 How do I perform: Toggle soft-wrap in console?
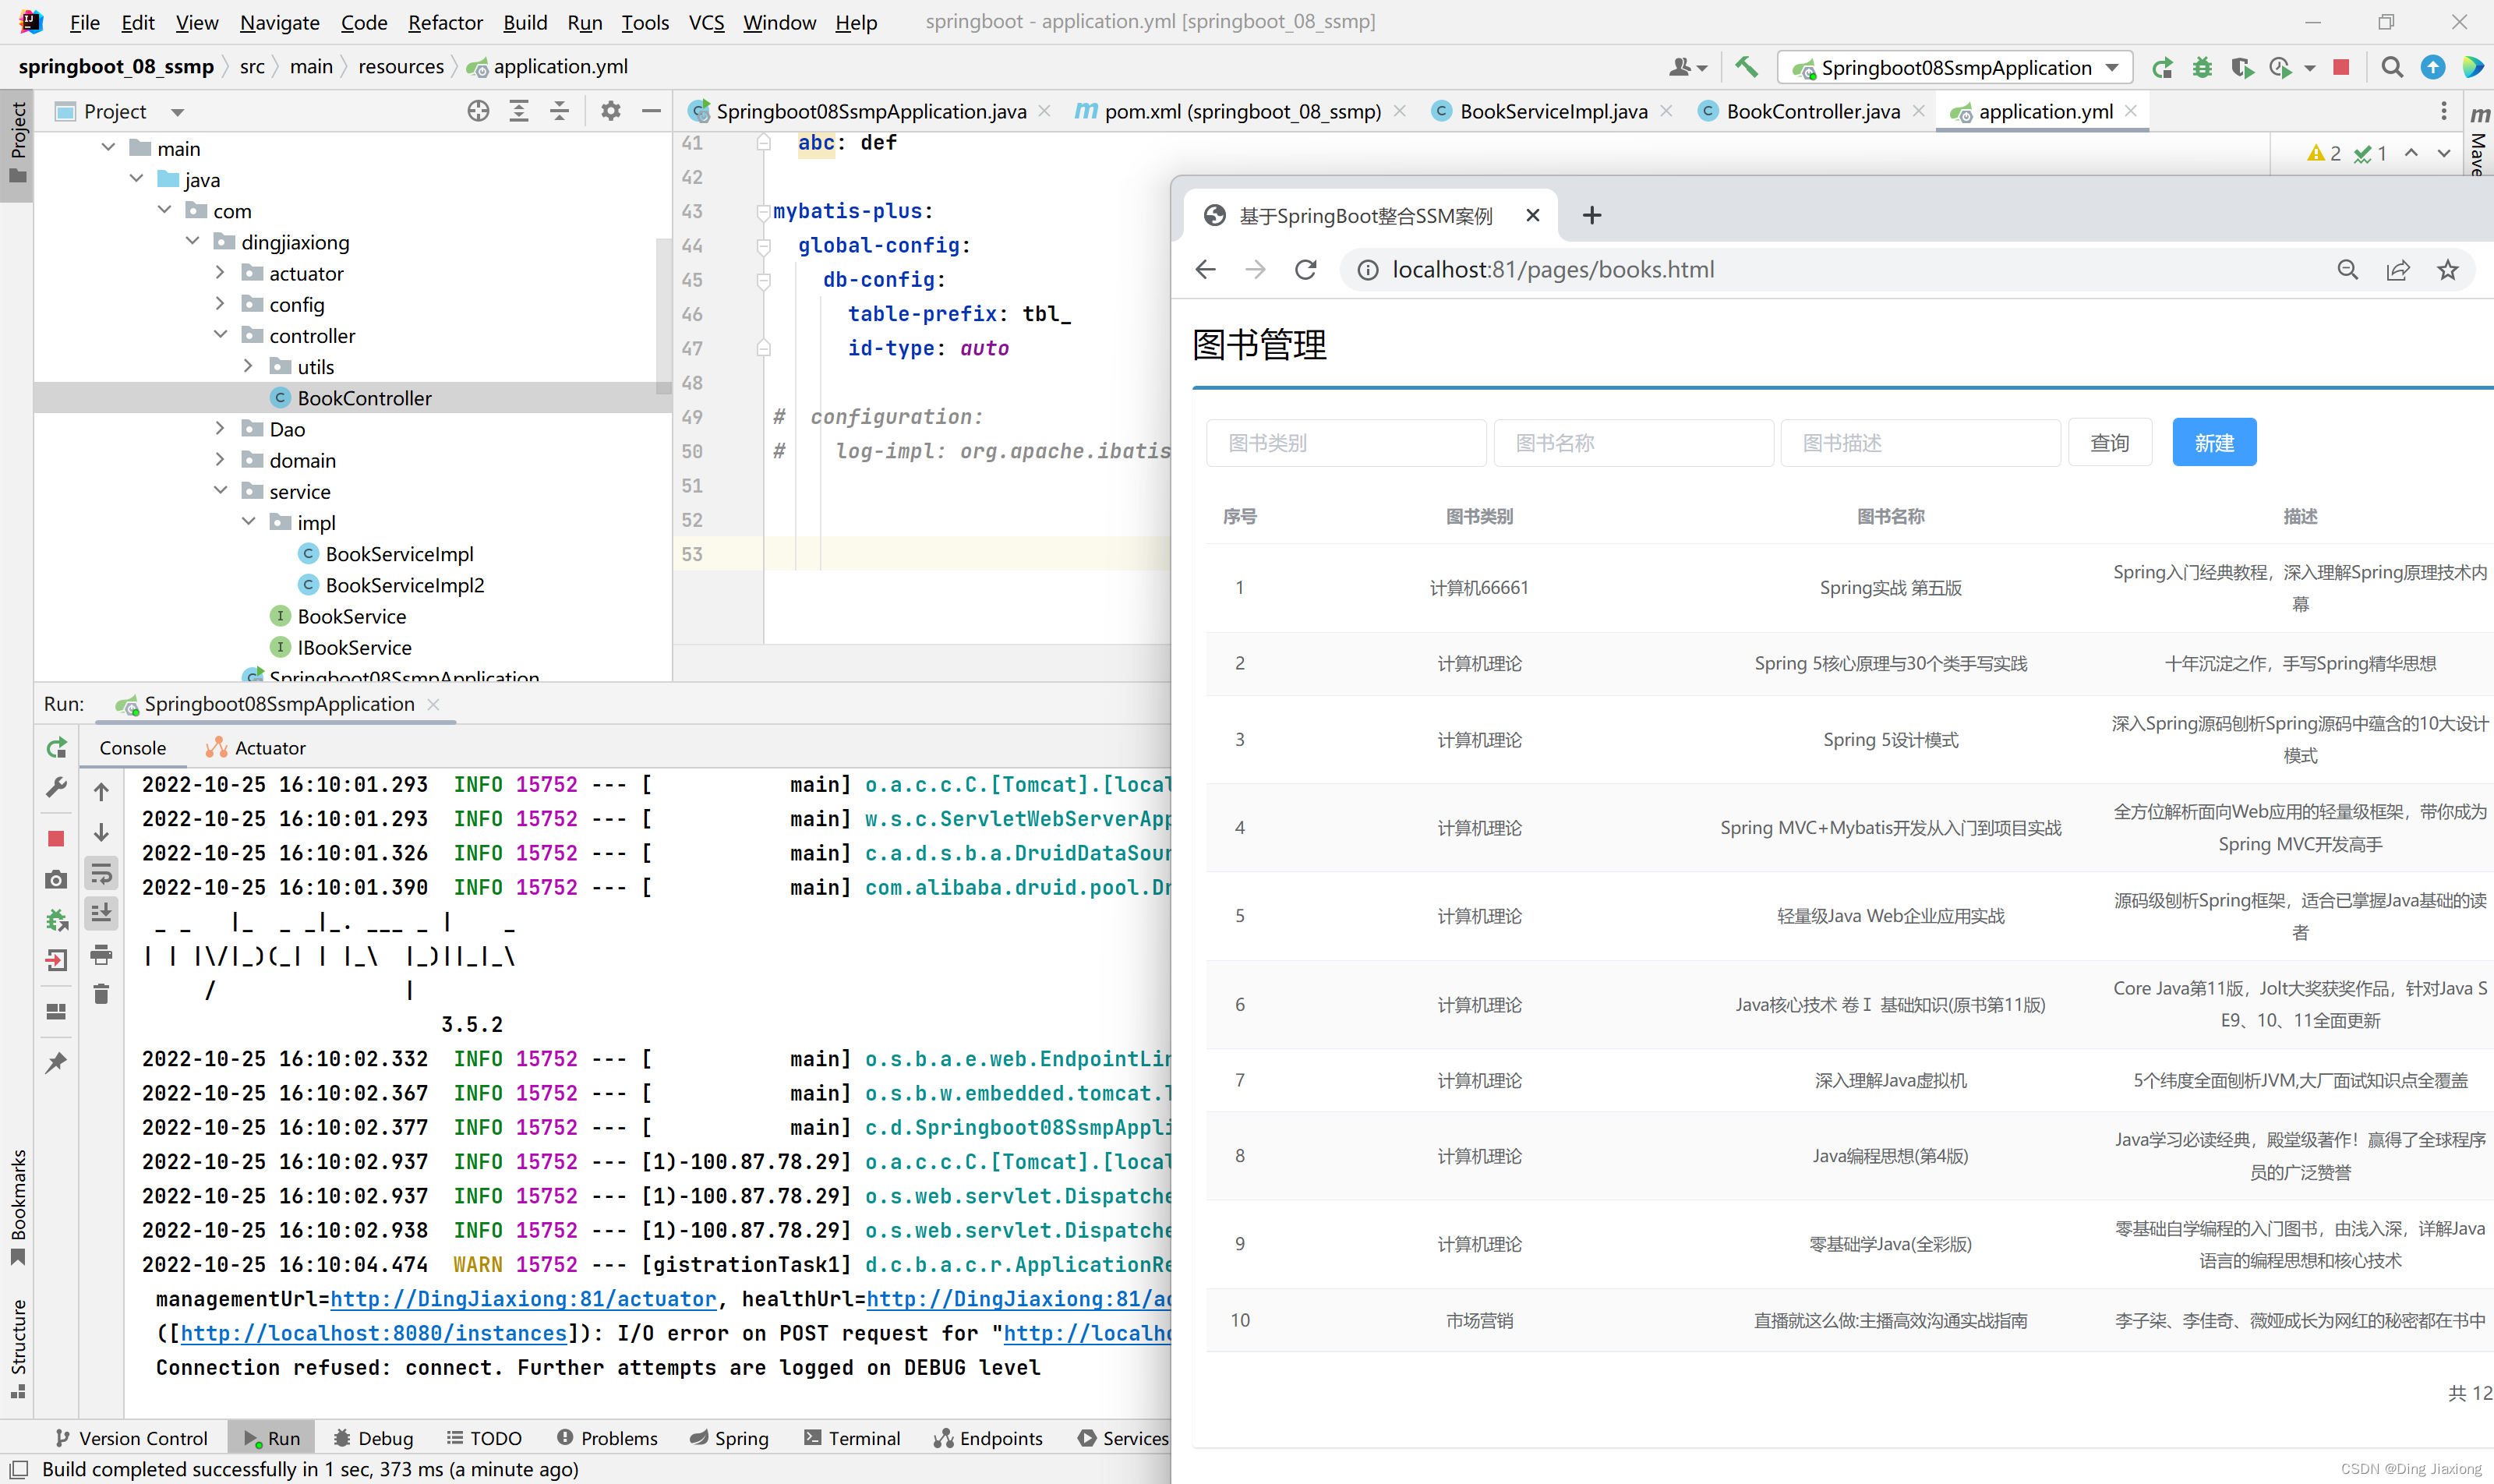(101, 874)
